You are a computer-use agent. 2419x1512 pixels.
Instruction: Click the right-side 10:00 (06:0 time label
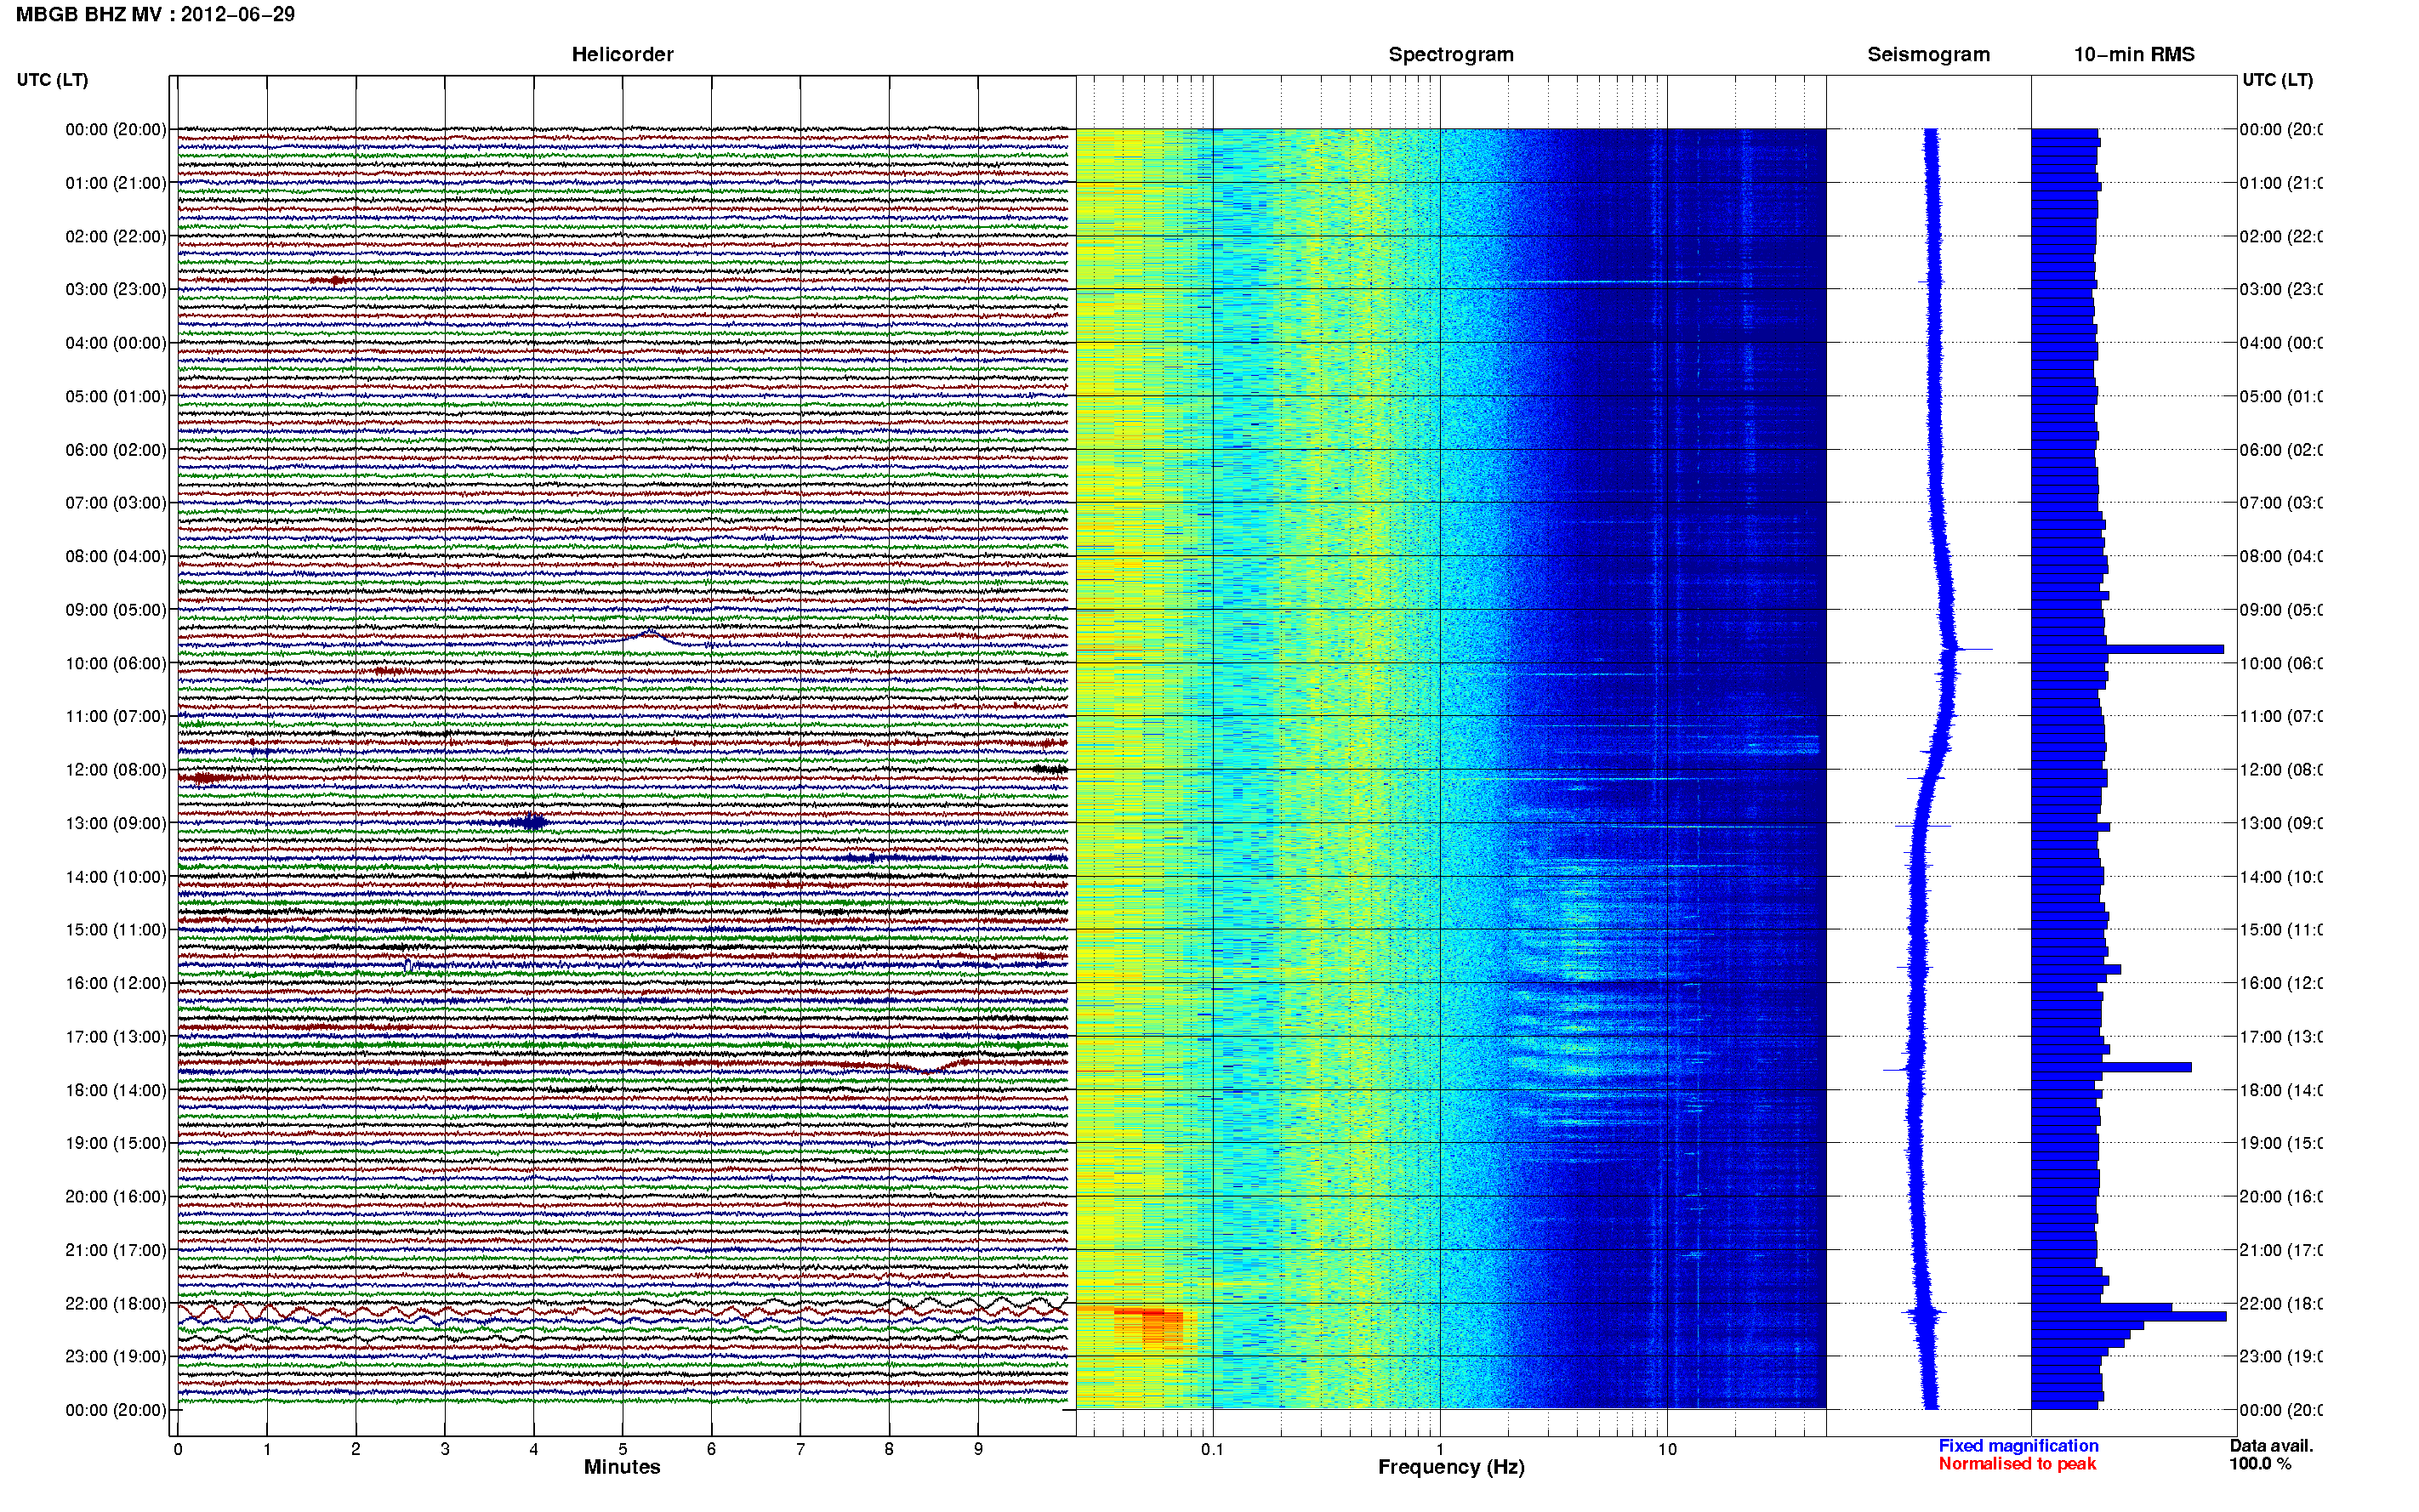click(x=2281, y=663)
